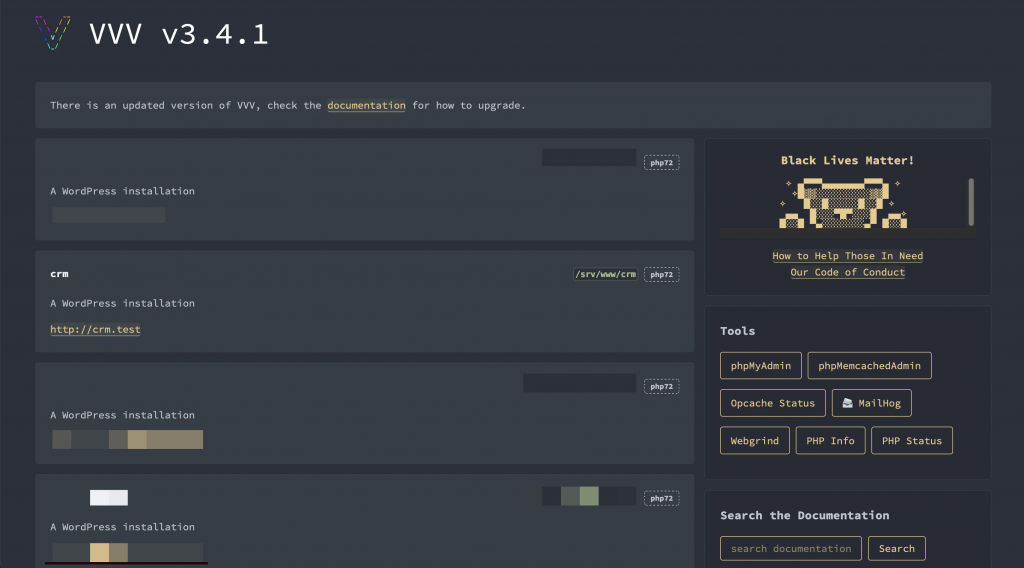Click the php72 badge on crm site
The width and height of the screenshot is (1024, 568).
(661, 274)
